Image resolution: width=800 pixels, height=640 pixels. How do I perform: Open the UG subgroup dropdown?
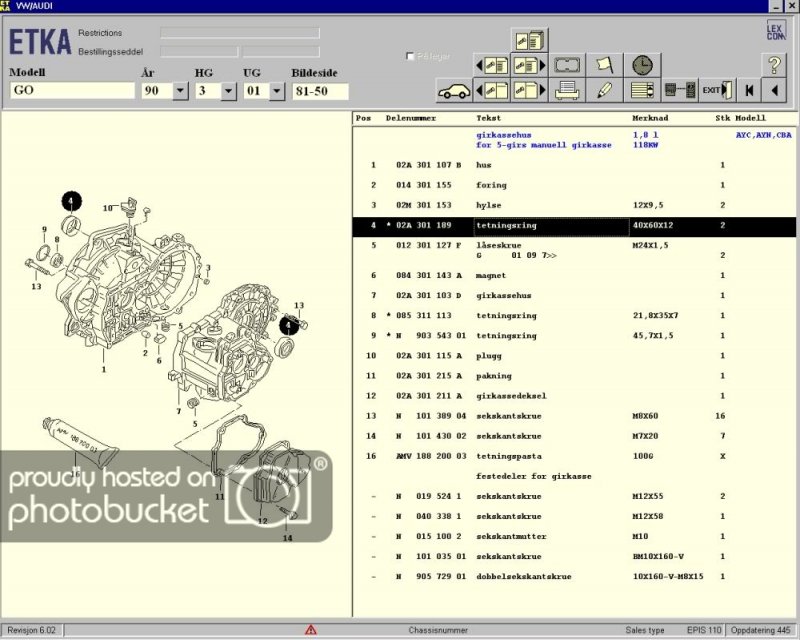point(277,91)
